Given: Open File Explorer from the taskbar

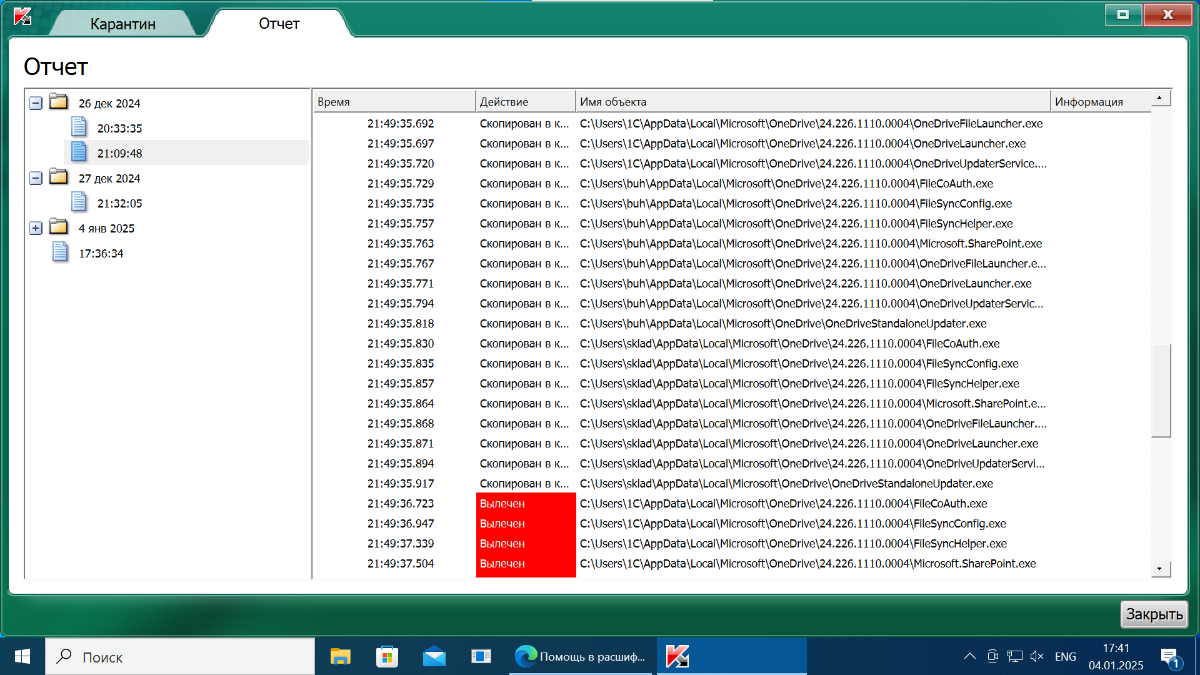Looking at the screenshot, I should [x=341, y=657].
